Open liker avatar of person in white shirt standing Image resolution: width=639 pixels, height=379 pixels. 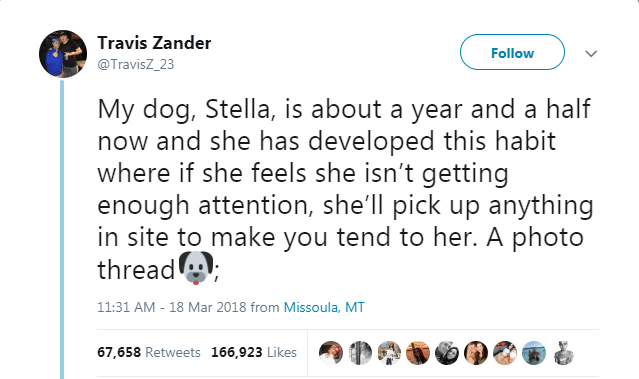tap(389, 353)
